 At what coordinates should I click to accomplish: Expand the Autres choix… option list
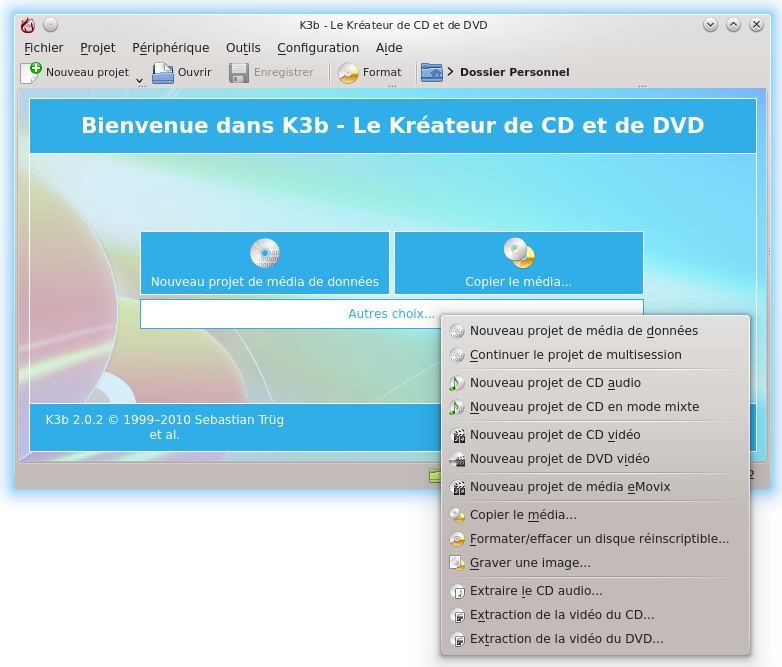tap(391, 314)
